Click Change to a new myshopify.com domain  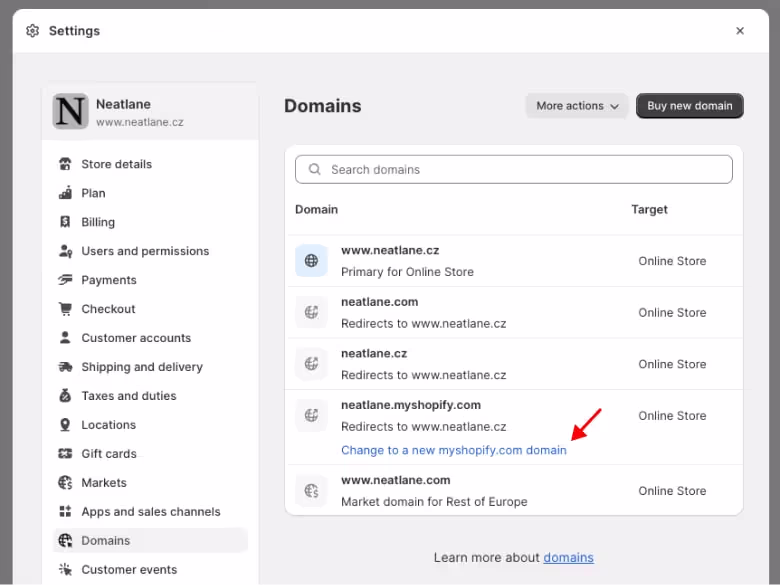[x=454, y=450]
